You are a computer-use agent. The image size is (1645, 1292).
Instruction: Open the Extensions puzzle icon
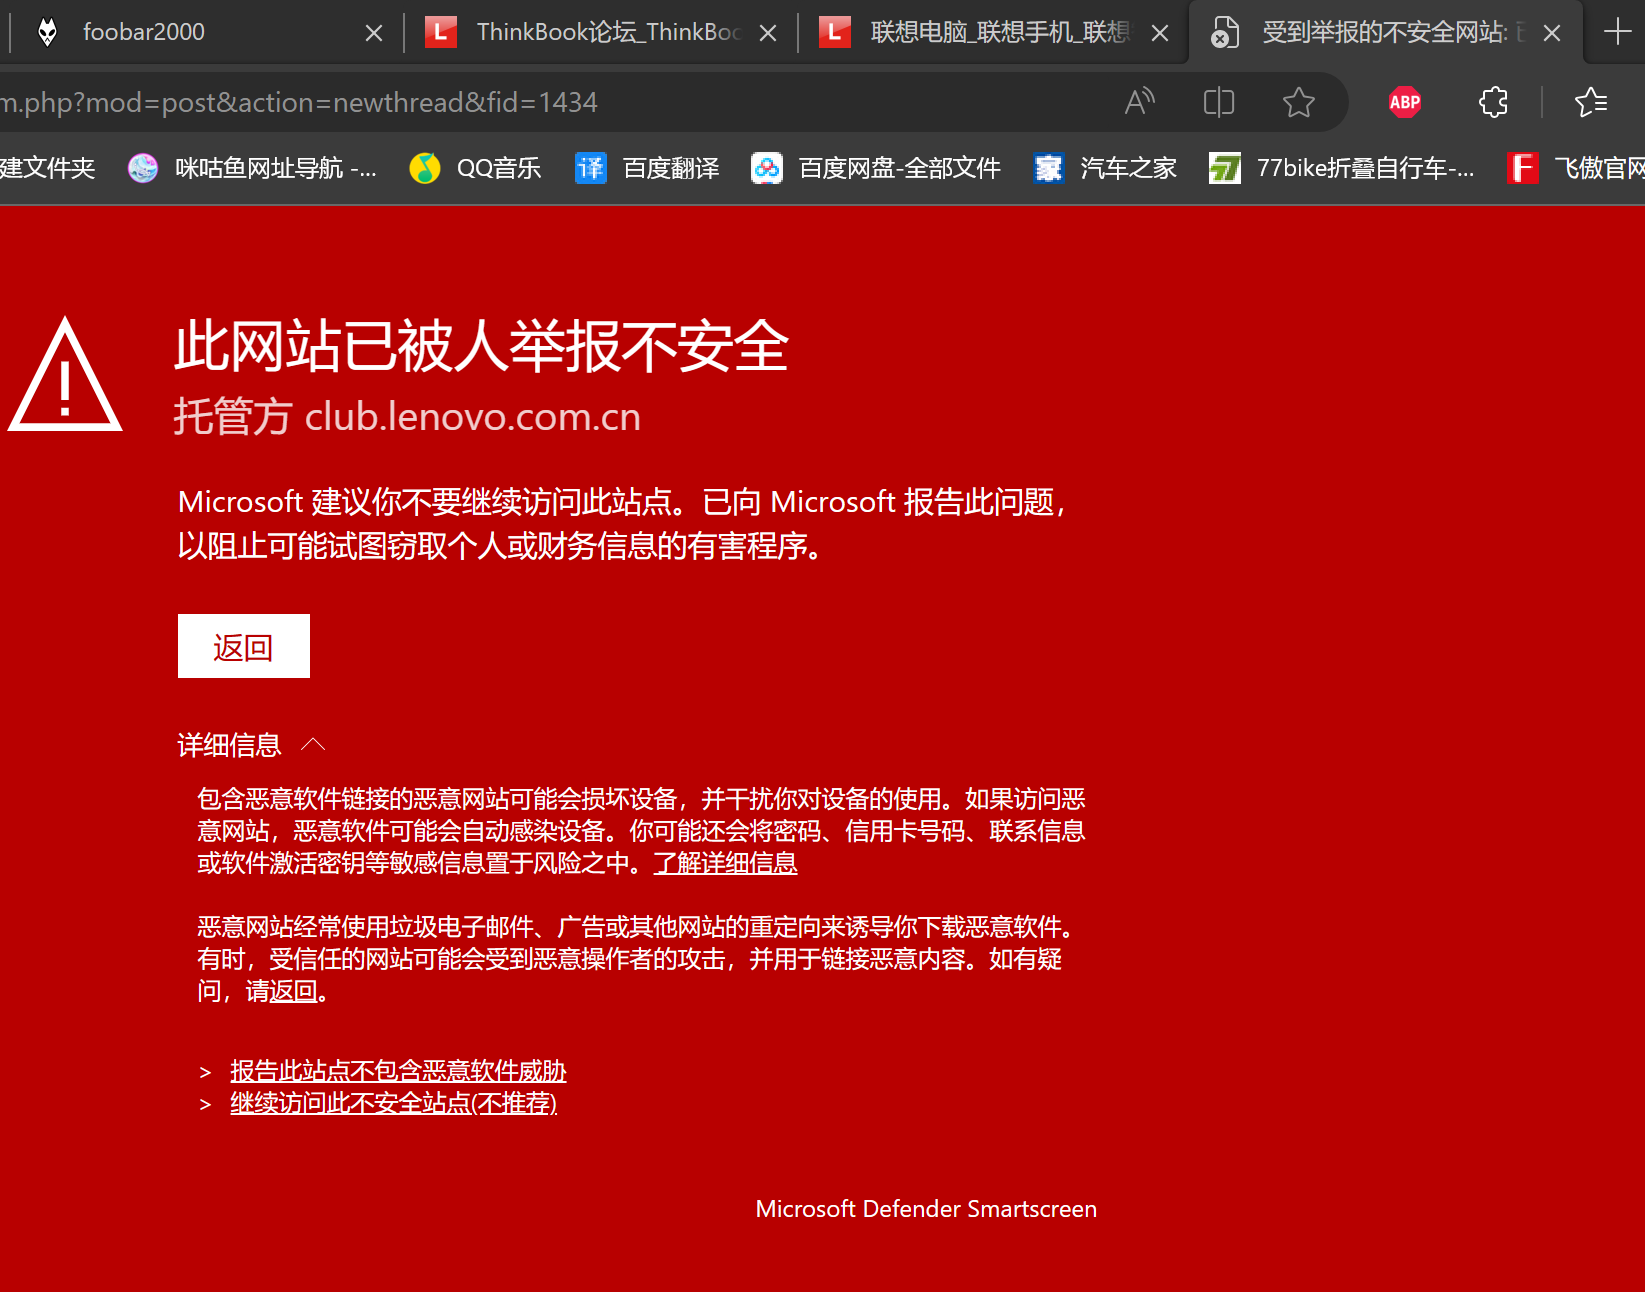pyautogui.click(x=1493, y=102)
